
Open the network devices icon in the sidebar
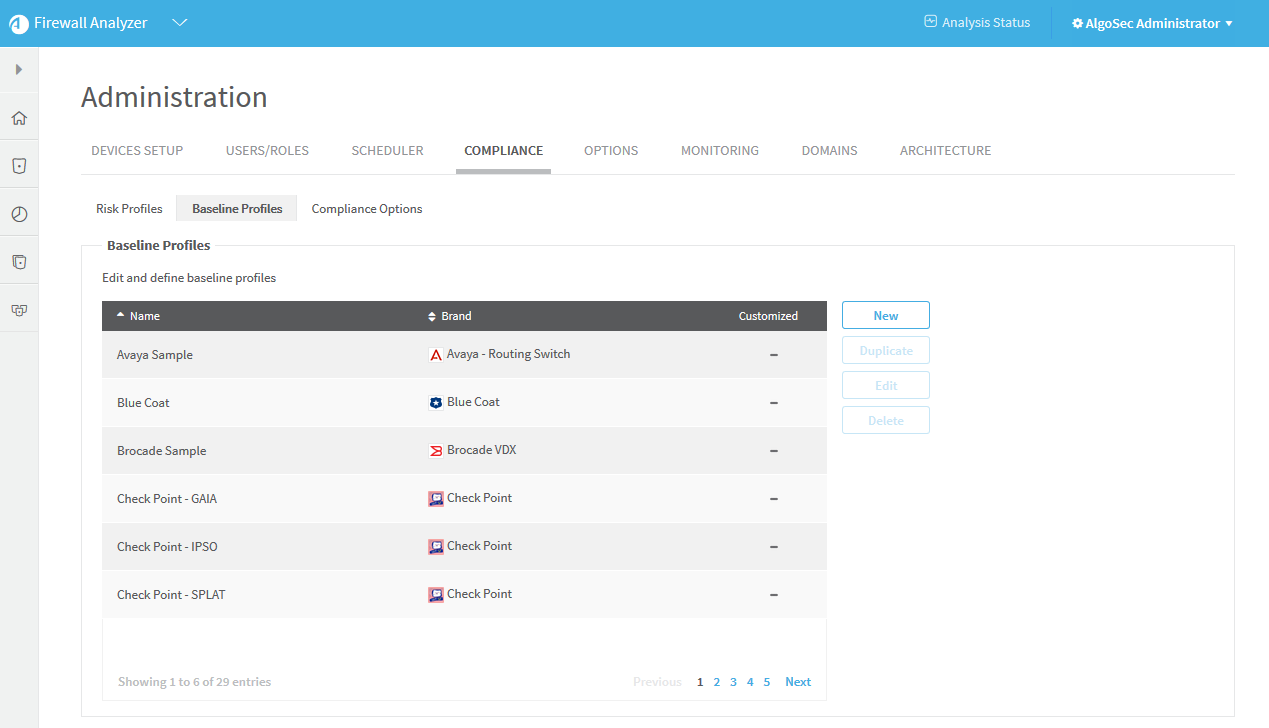[19, 310]
